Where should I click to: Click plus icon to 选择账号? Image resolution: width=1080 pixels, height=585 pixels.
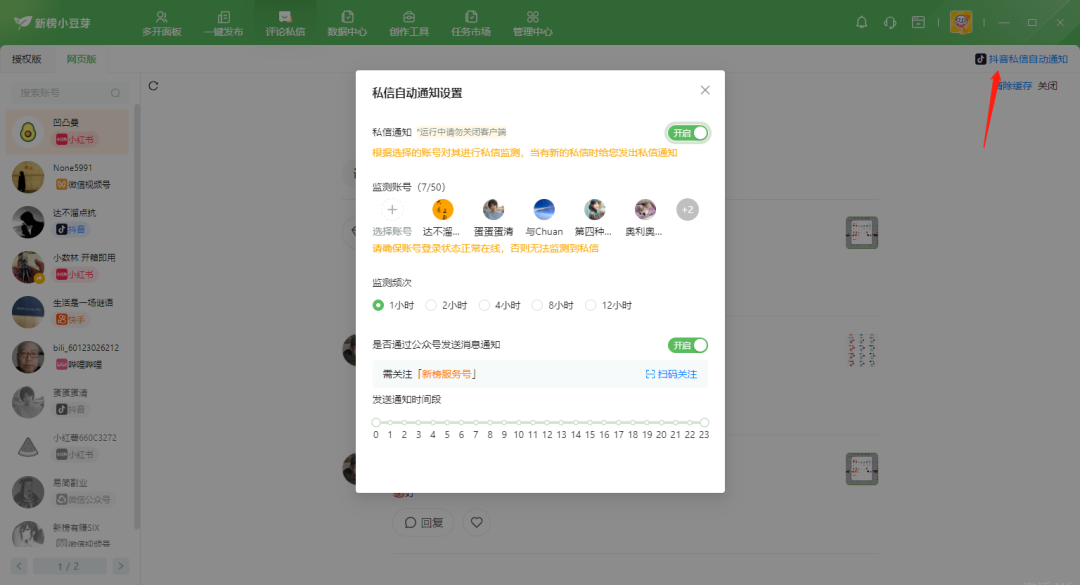[392, 209]
